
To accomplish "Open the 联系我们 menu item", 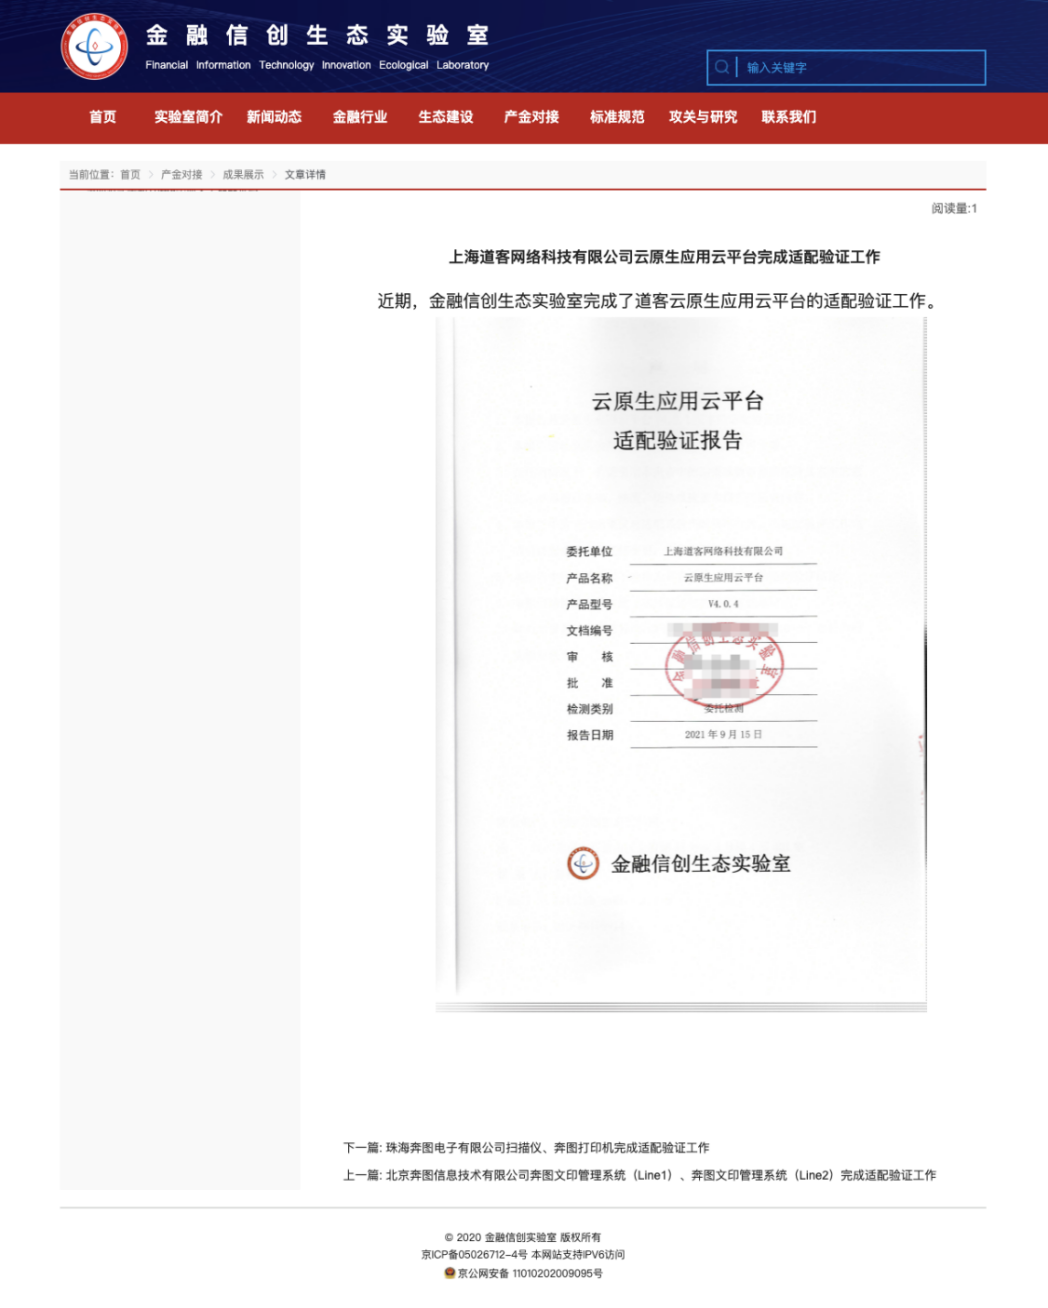I will click(x=789, y=117).
